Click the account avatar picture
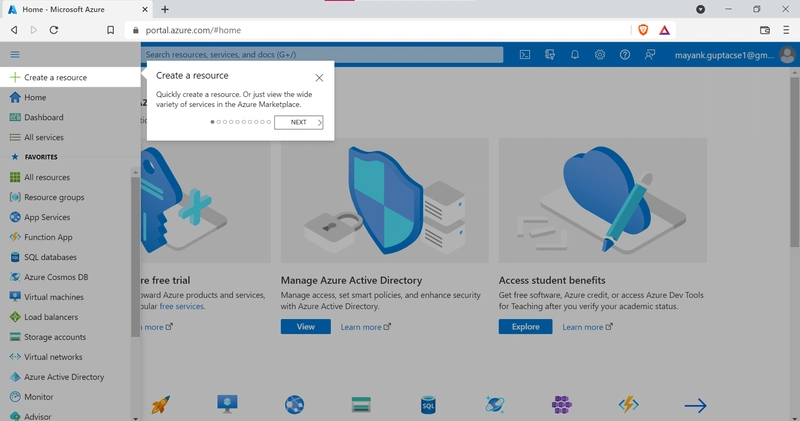The width and height of the screenshot is (800, 421). pos(787,55)
